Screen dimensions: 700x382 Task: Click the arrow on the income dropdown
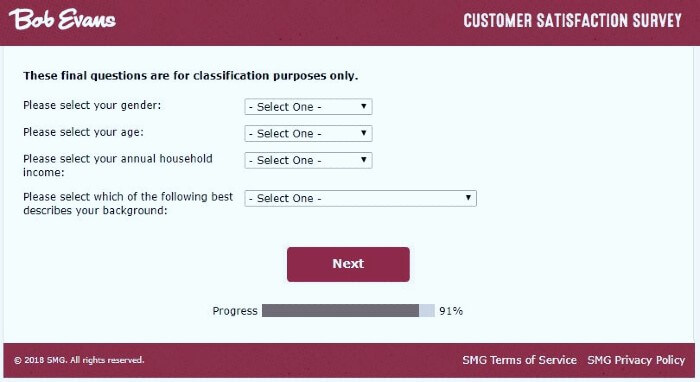[x=364, y=160]
